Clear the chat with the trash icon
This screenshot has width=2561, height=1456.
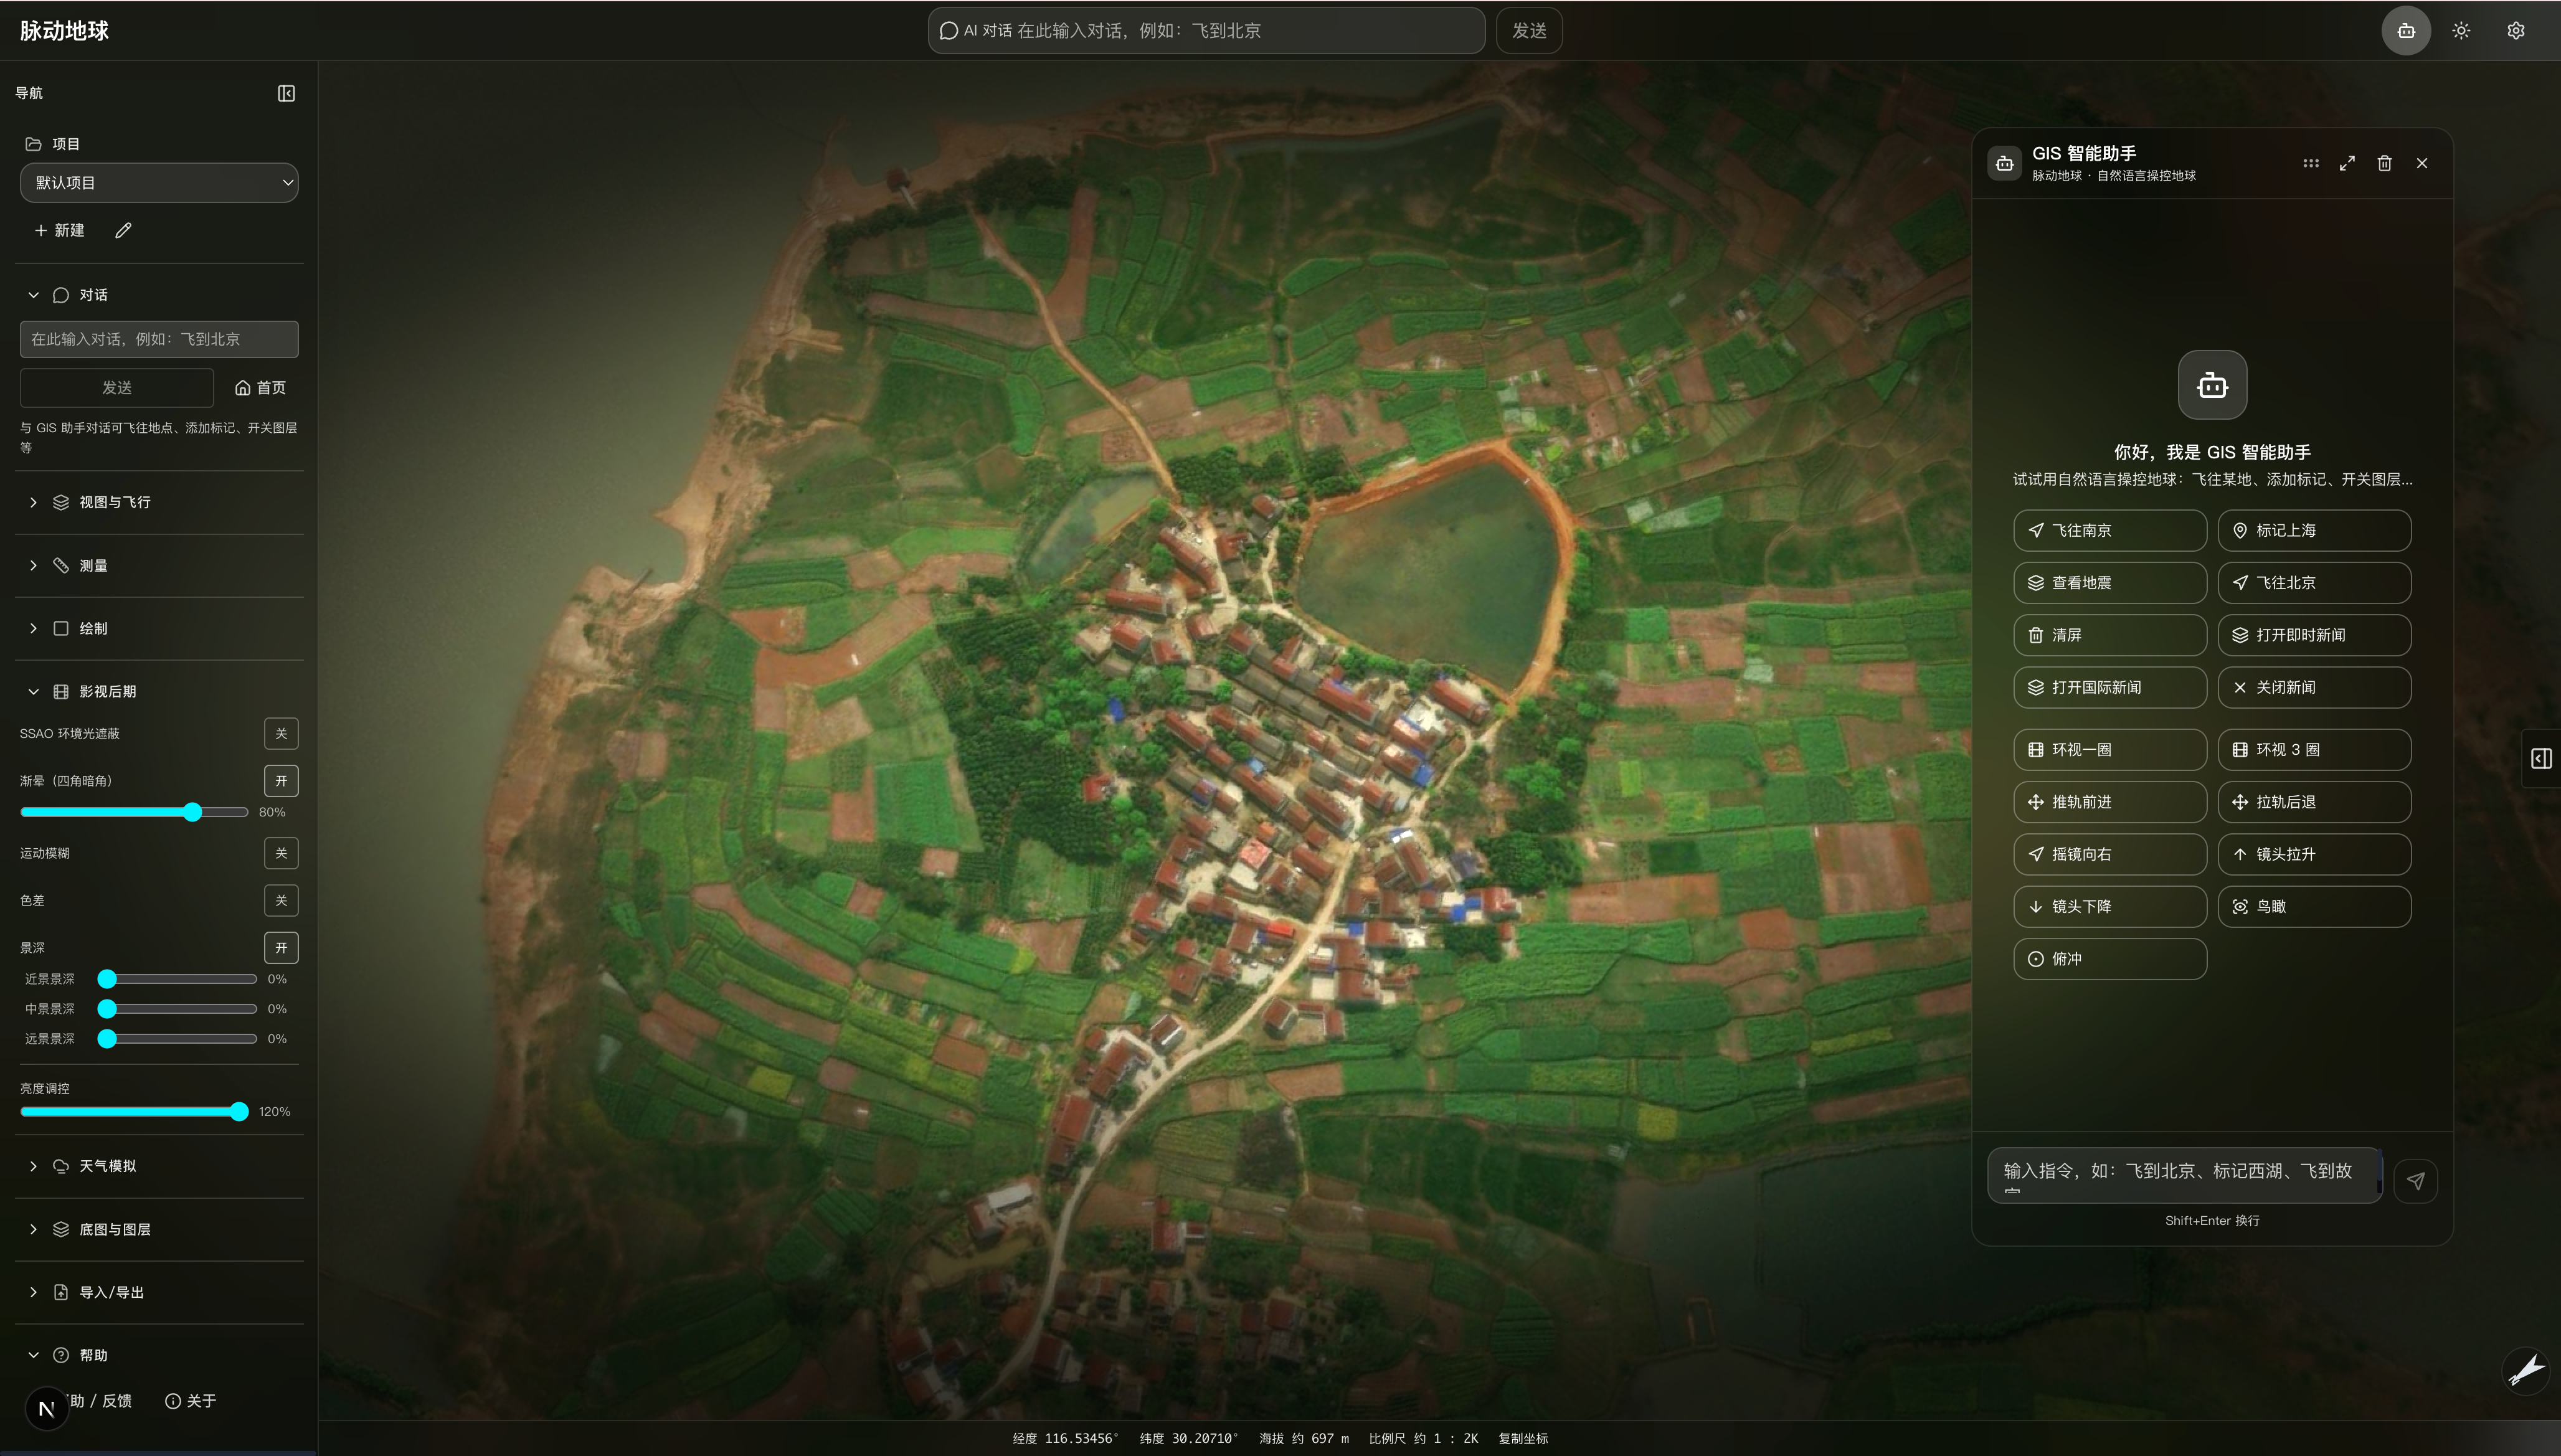point(2384,163)
